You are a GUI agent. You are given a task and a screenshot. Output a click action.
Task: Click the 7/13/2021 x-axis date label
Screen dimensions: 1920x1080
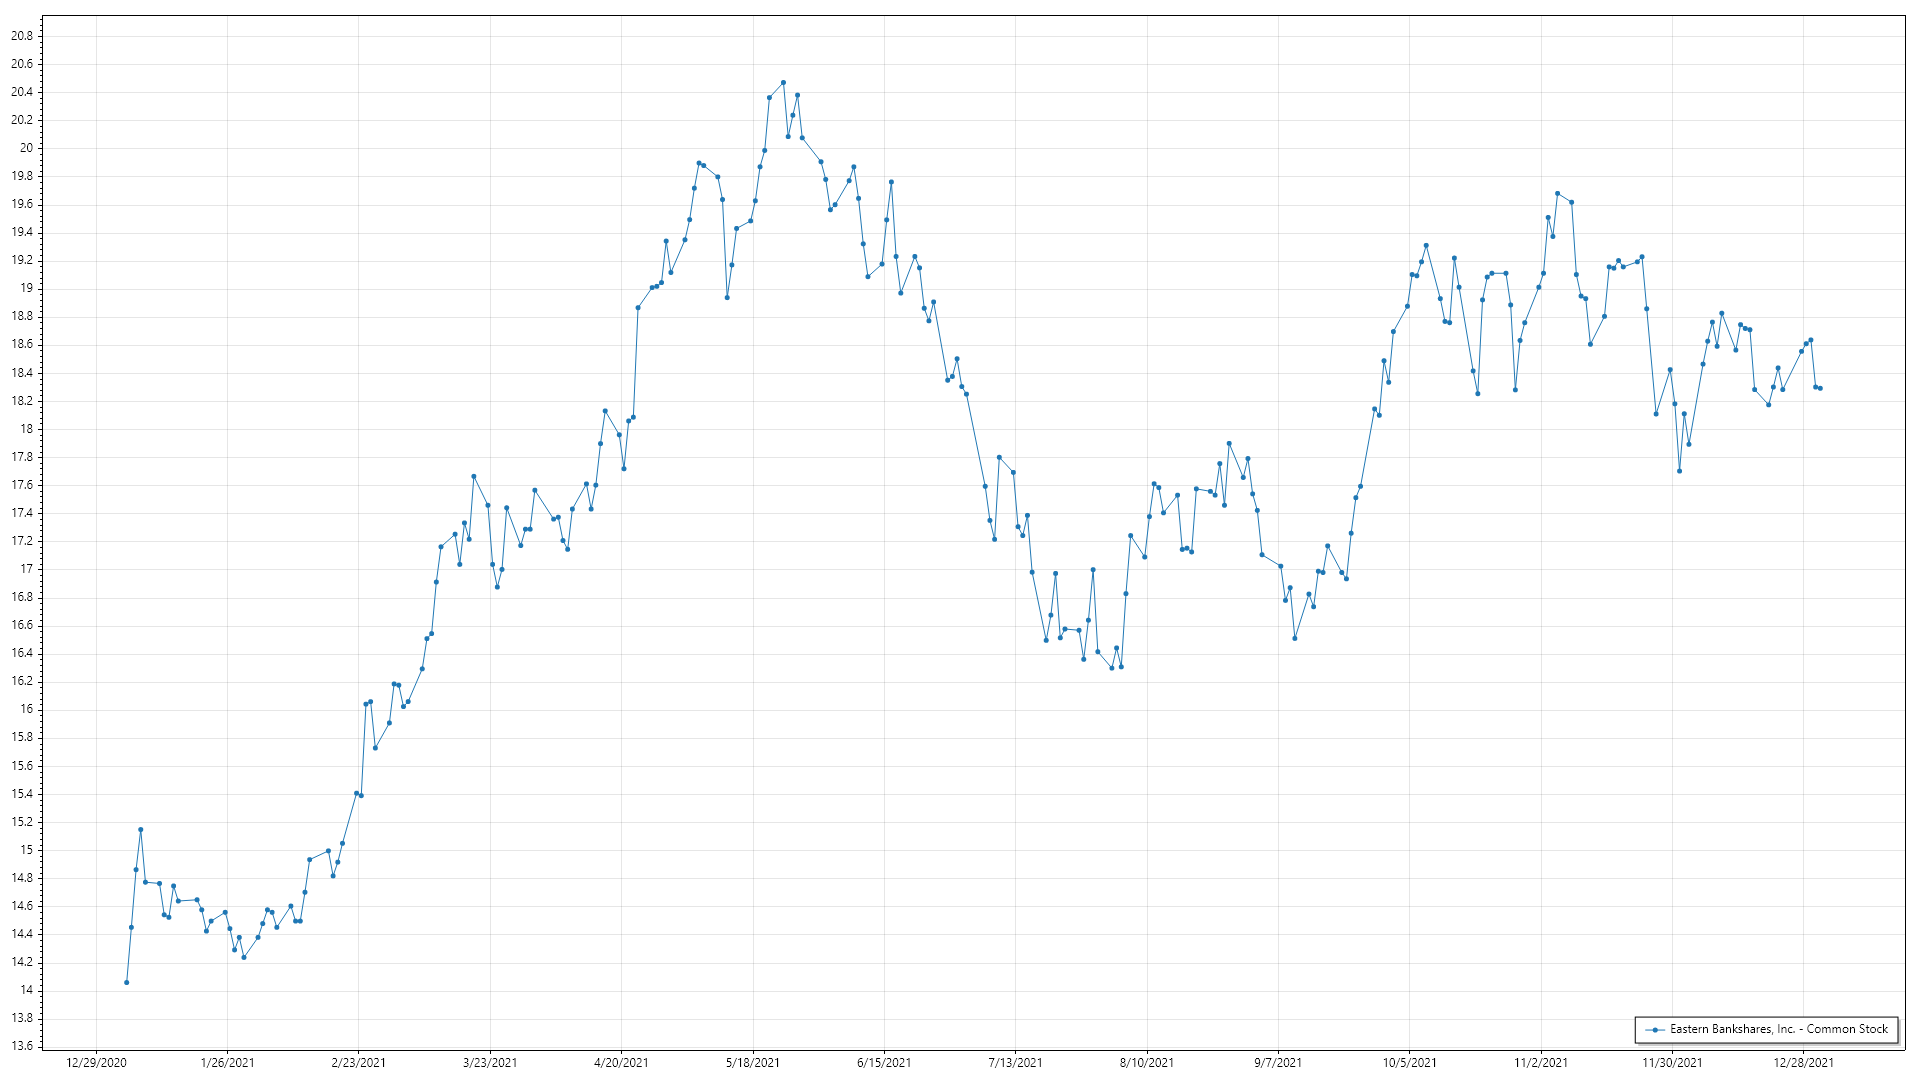(1015, 1062)
